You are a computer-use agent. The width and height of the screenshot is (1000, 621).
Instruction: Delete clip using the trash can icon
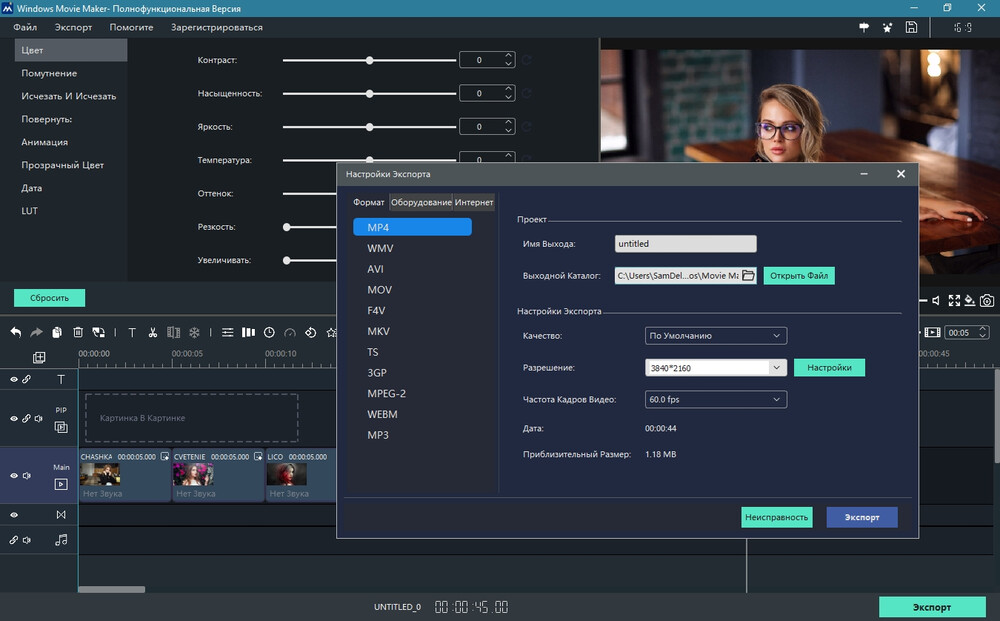click(78, 332)
